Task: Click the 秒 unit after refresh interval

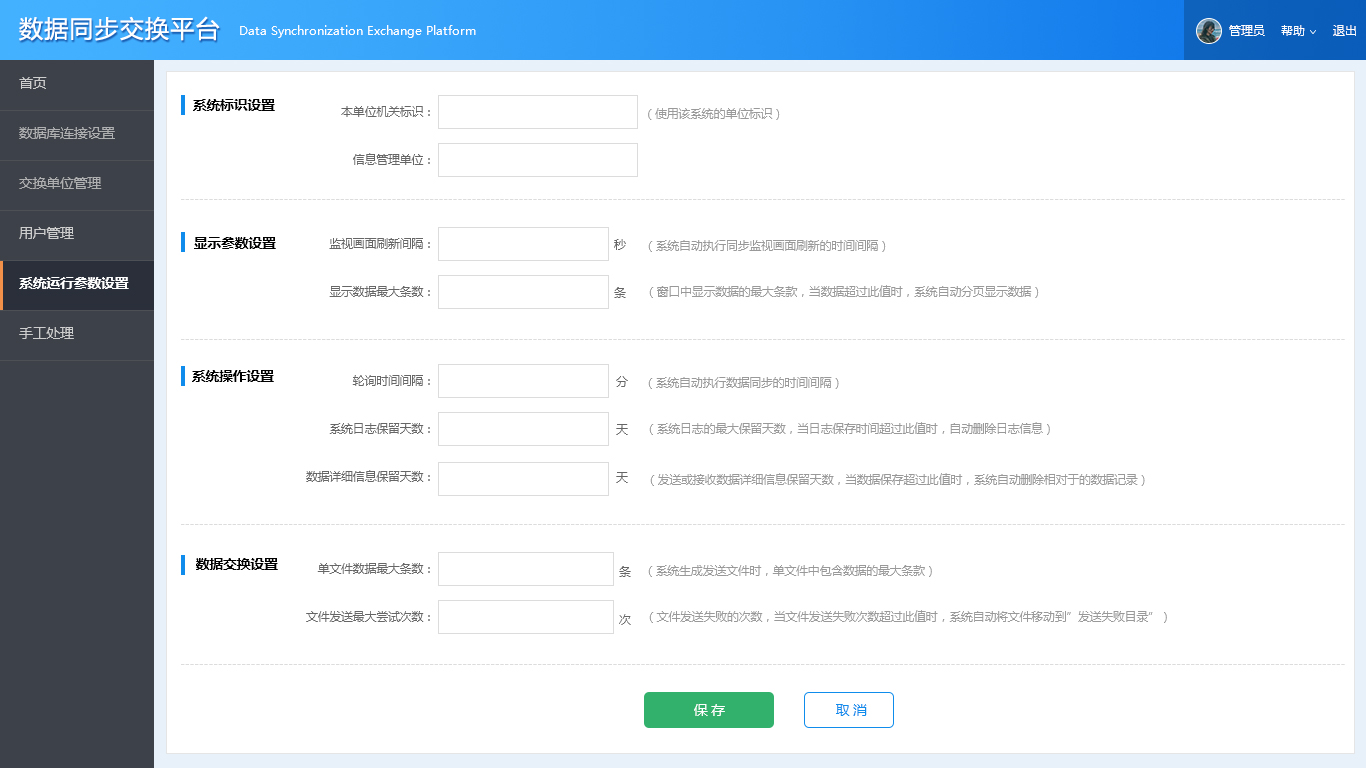Action: click(620, 244)
